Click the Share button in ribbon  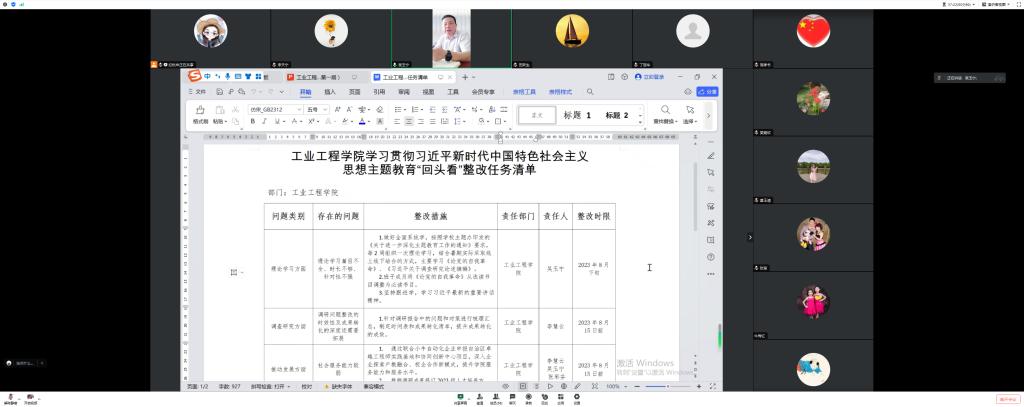click(x=709, y=91)
